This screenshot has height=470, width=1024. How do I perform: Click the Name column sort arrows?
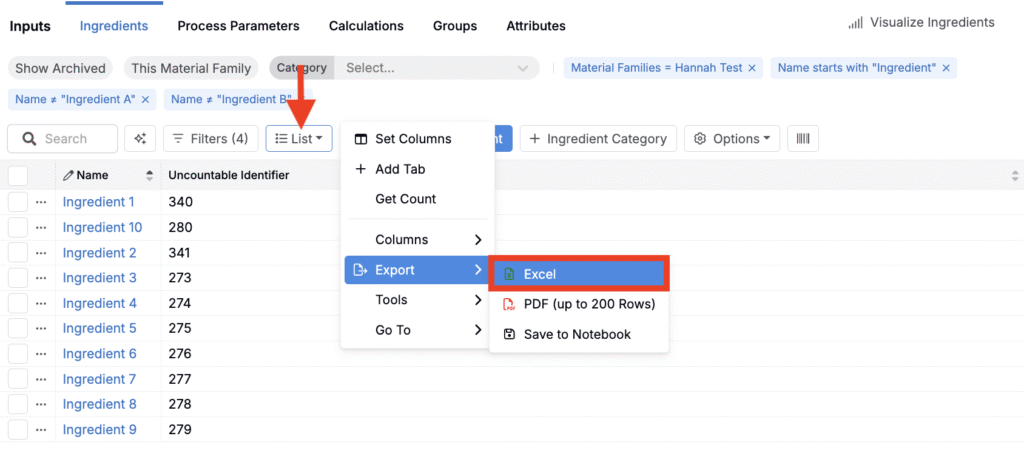[x=150, y=175]
